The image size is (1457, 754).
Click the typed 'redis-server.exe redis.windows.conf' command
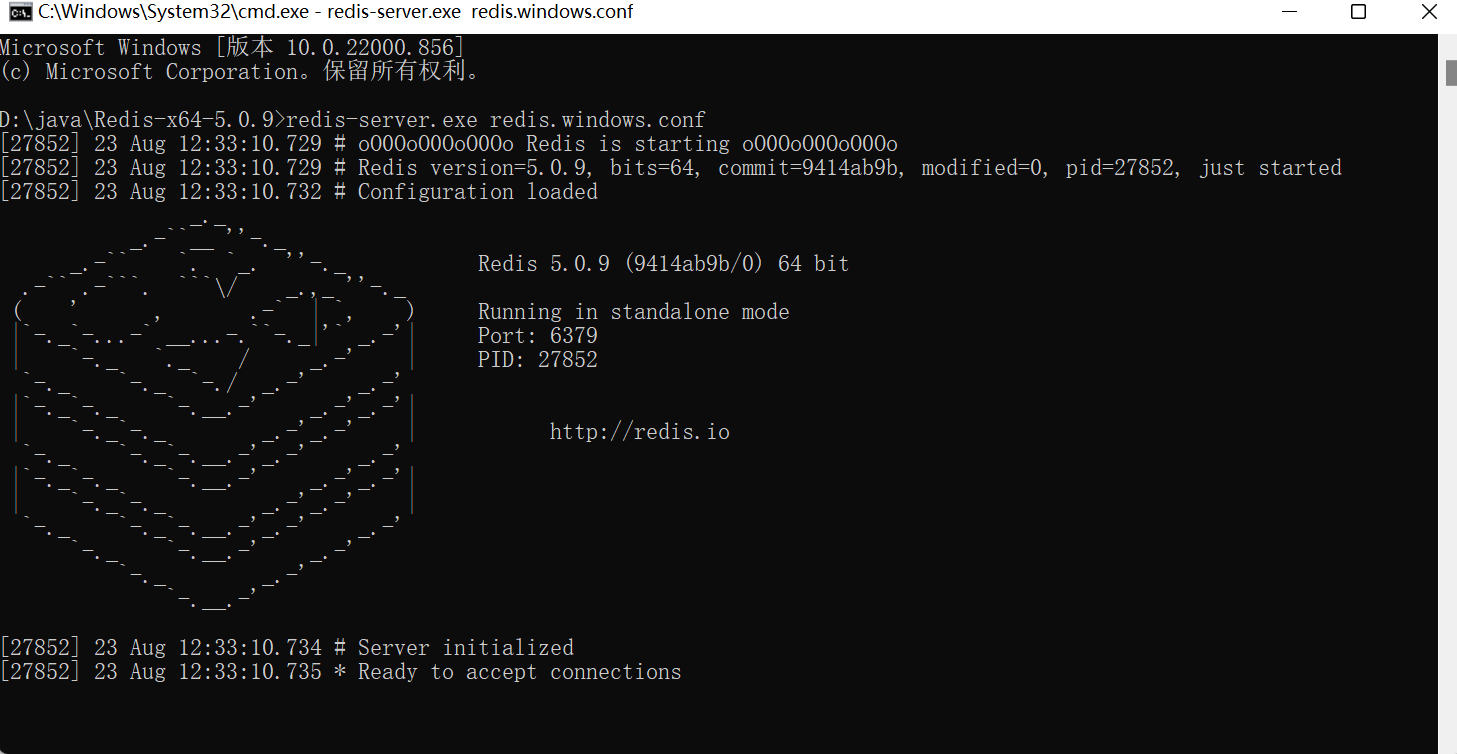pos(496,120)
